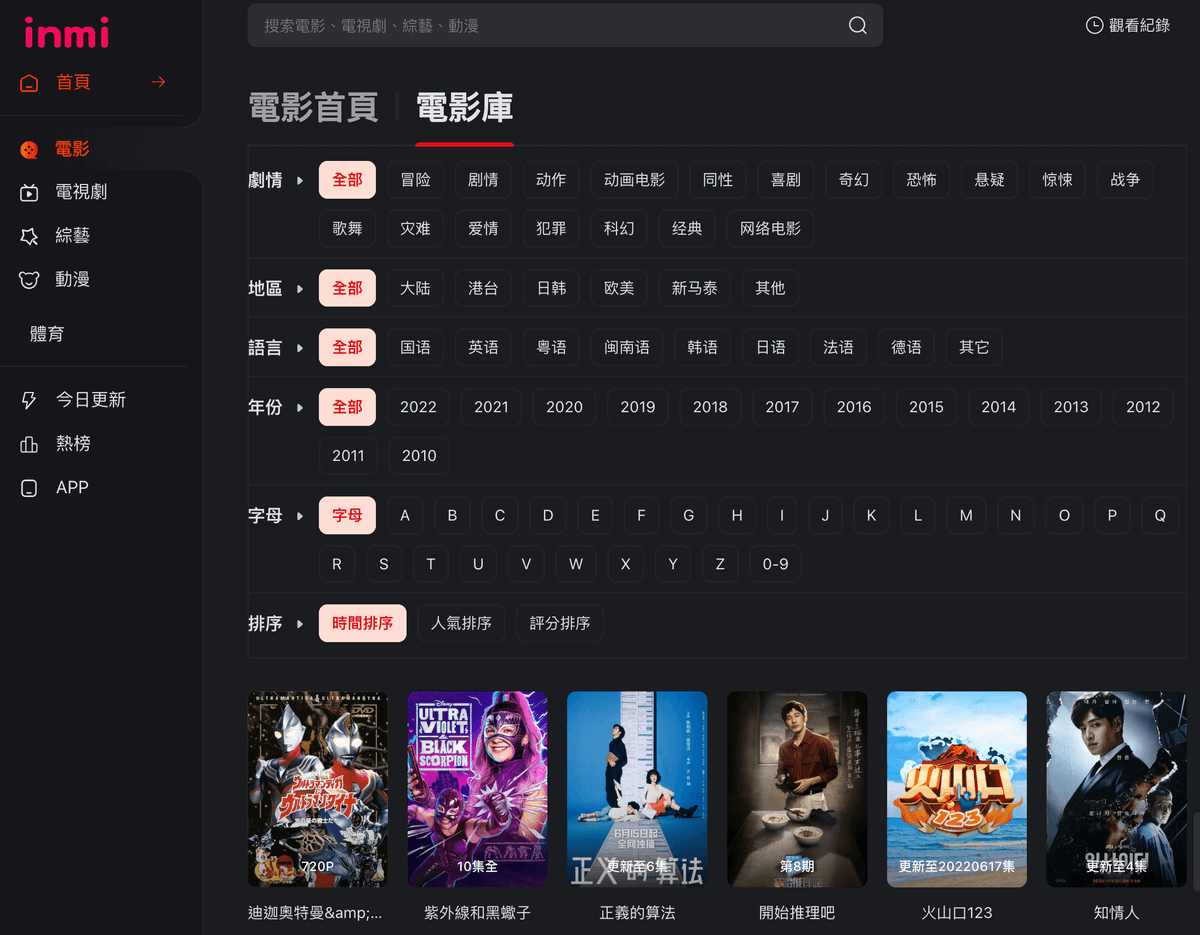Open the 知情人 poster
This screenshot has height=935, width=1200.
1116,789
